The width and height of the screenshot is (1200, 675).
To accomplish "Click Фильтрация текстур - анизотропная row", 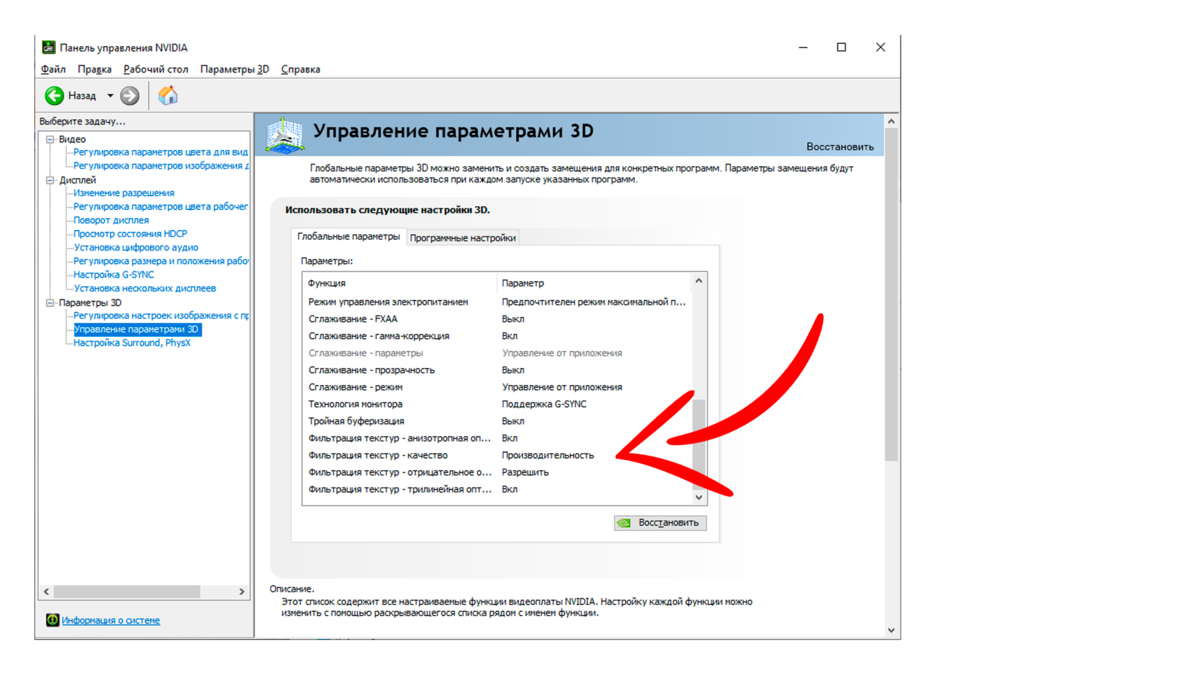I will point(497,438).
